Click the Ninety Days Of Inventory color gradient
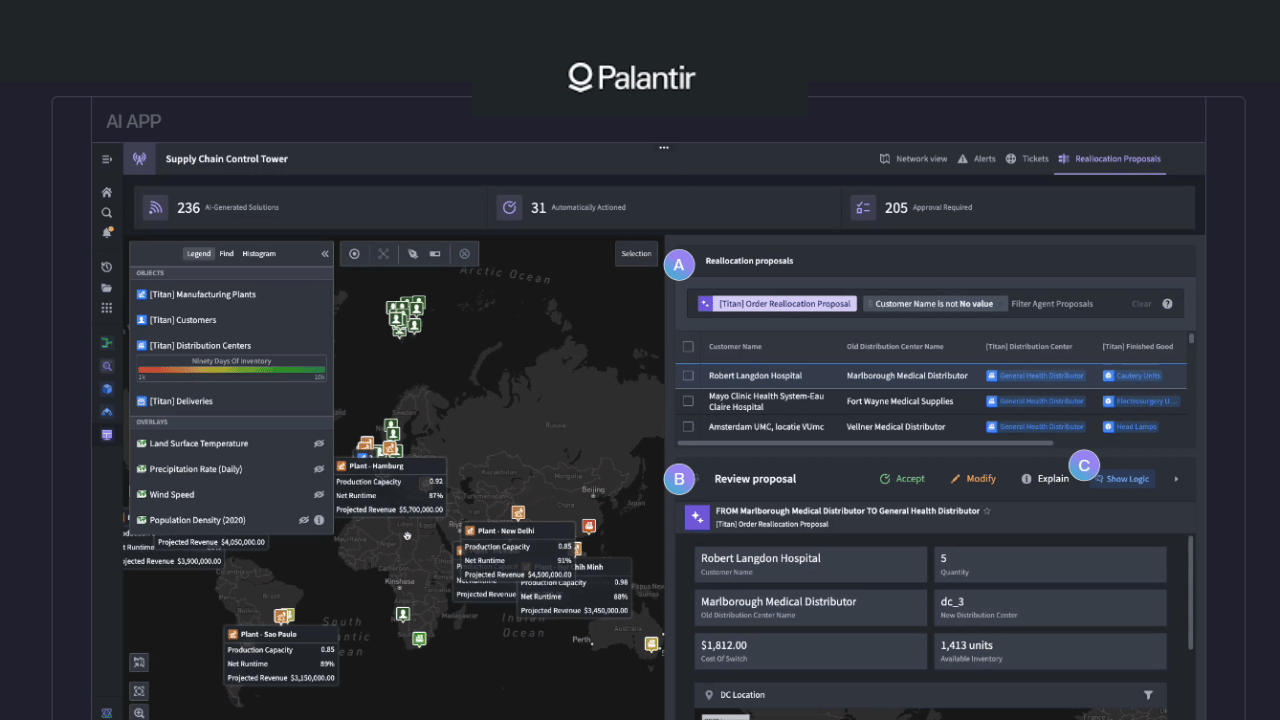 click(x=231, y=369)
